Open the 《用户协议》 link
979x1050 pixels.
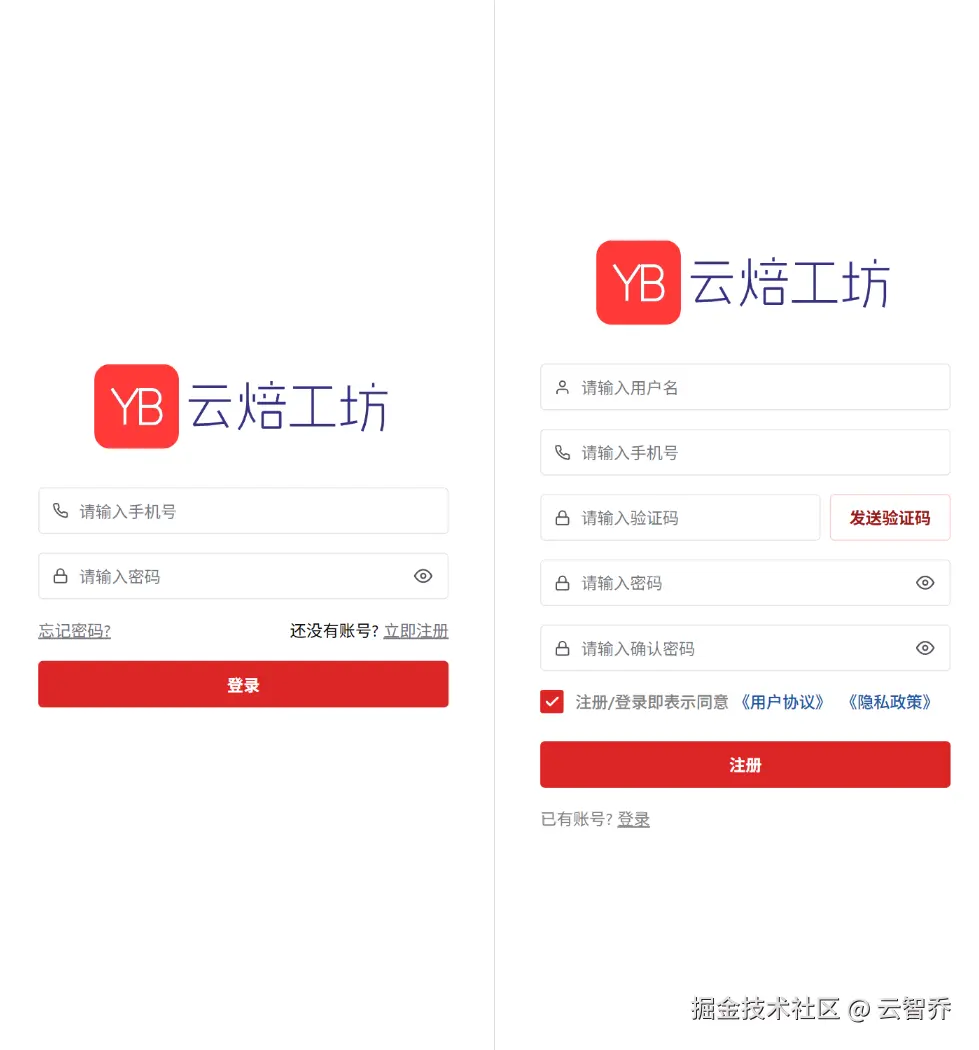782,702
